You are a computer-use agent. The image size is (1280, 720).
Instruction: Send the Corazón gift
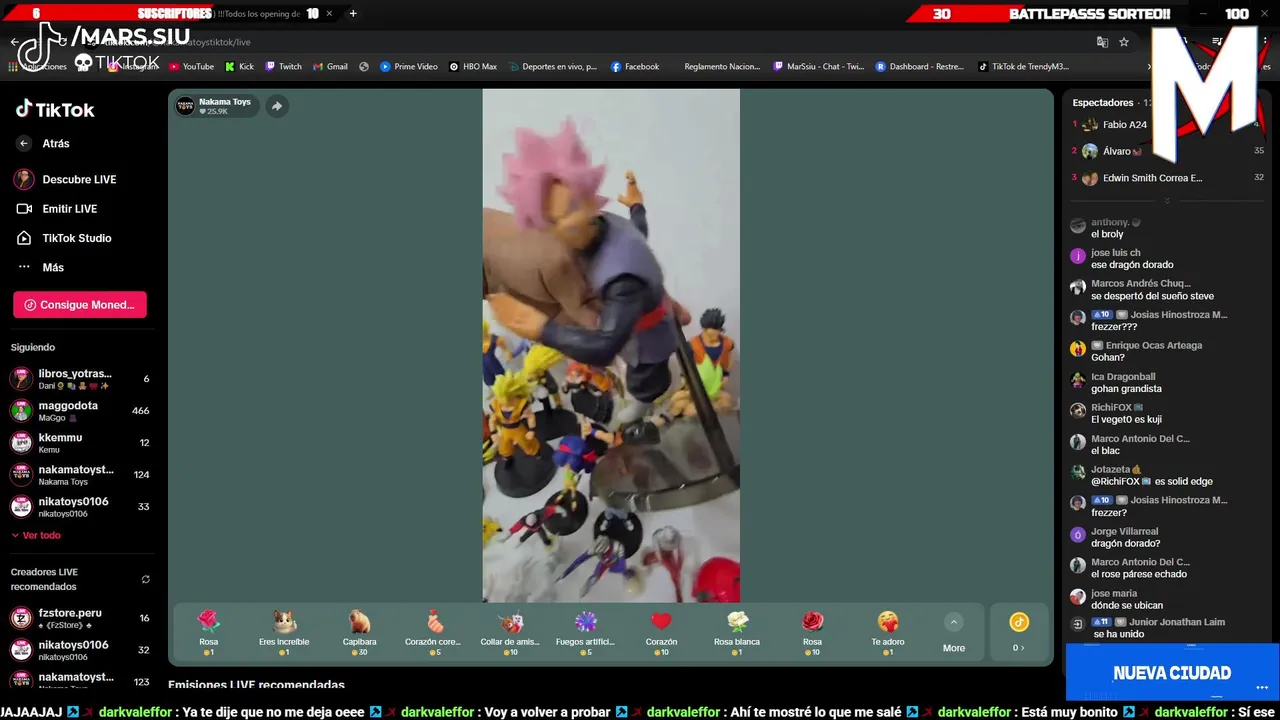(x=661, y=632)
